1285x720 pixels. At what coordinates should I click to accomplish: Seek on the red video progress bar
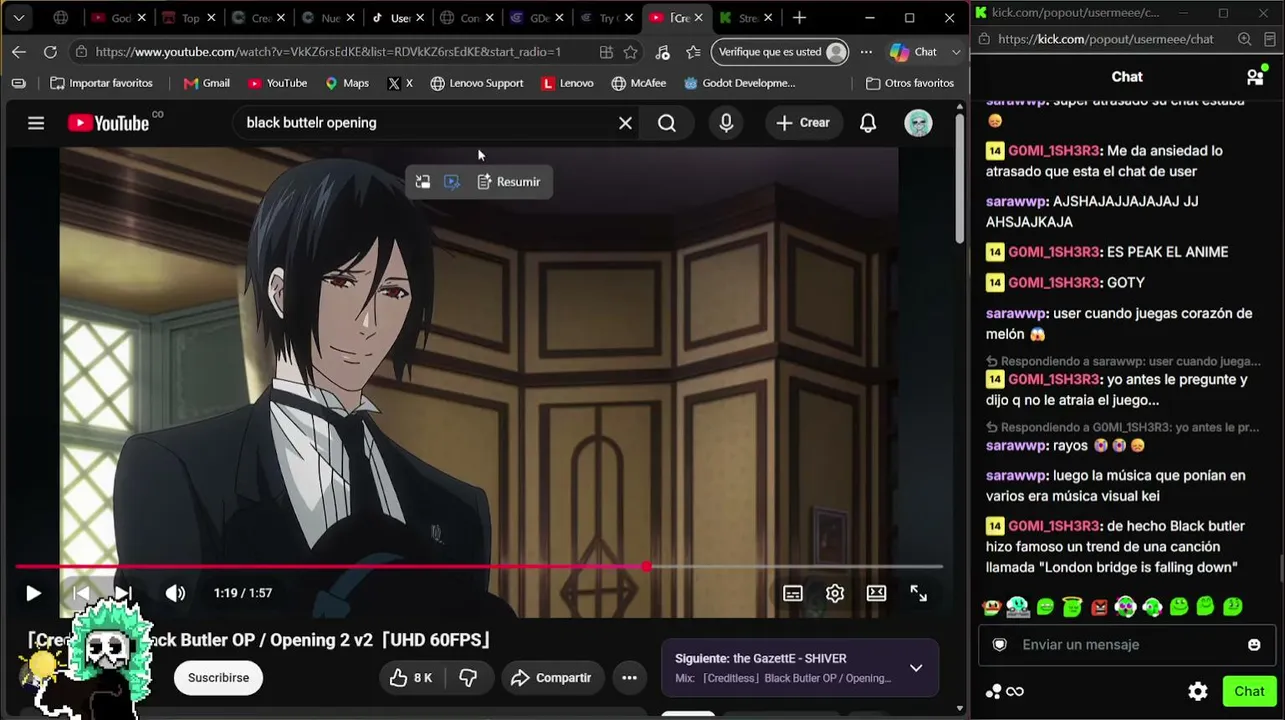(x=479, y=567)
